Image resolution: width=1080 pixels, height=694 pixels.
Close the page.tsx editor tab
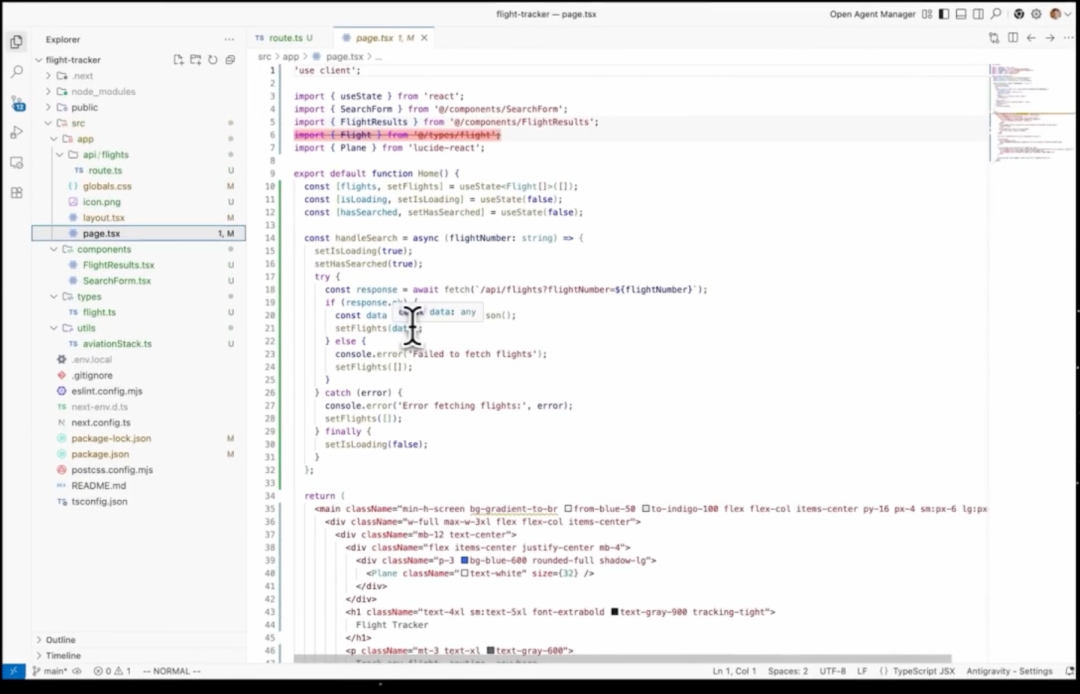click(x=424, y=38)
